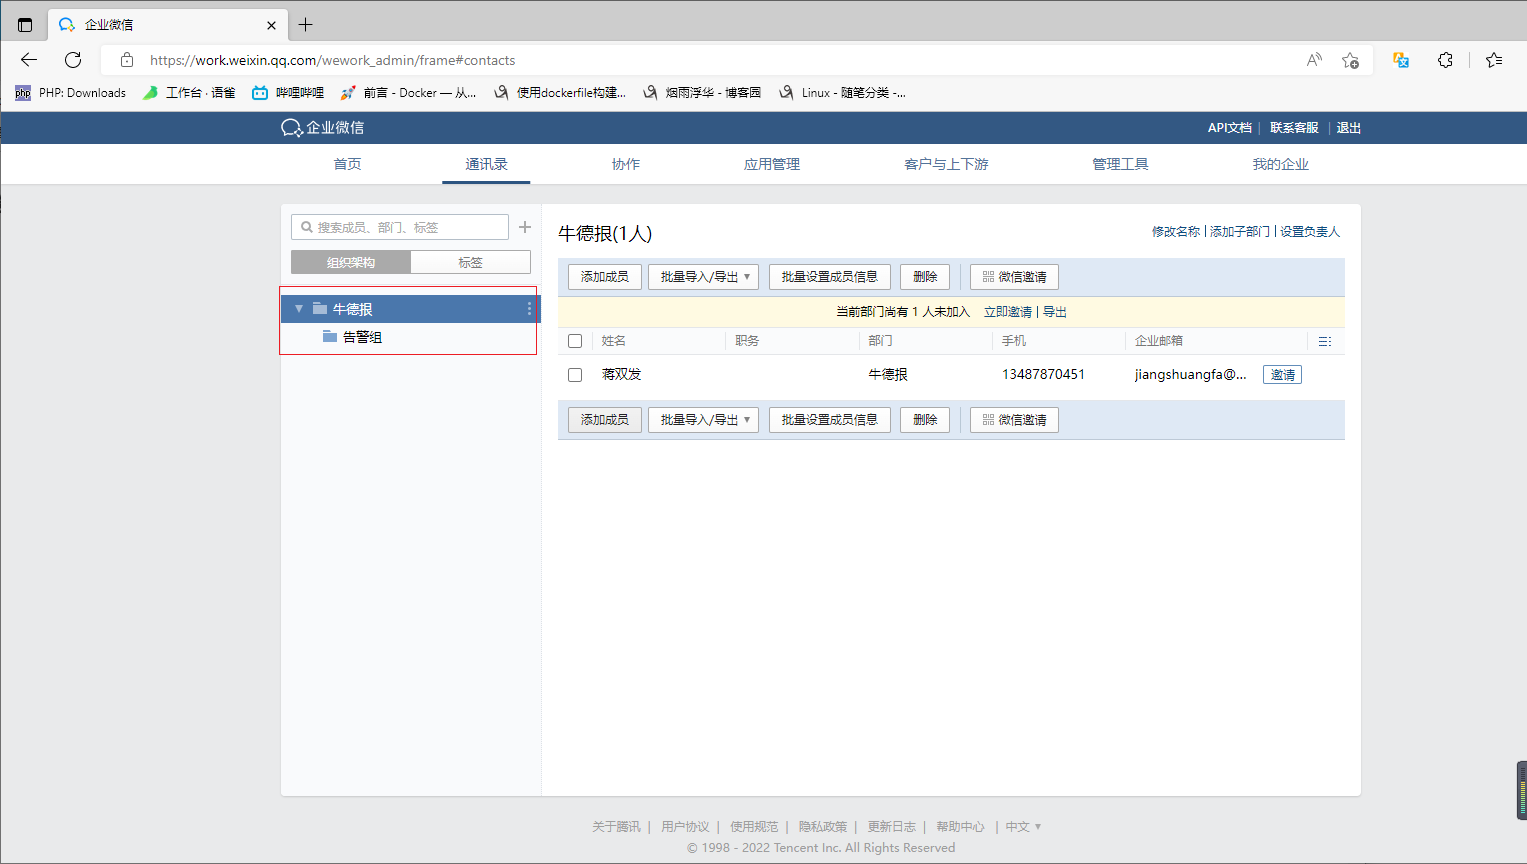Click 导出 in the notice bar
1527x864 pixels.
pyautogui.click(x=1055, y=312)
